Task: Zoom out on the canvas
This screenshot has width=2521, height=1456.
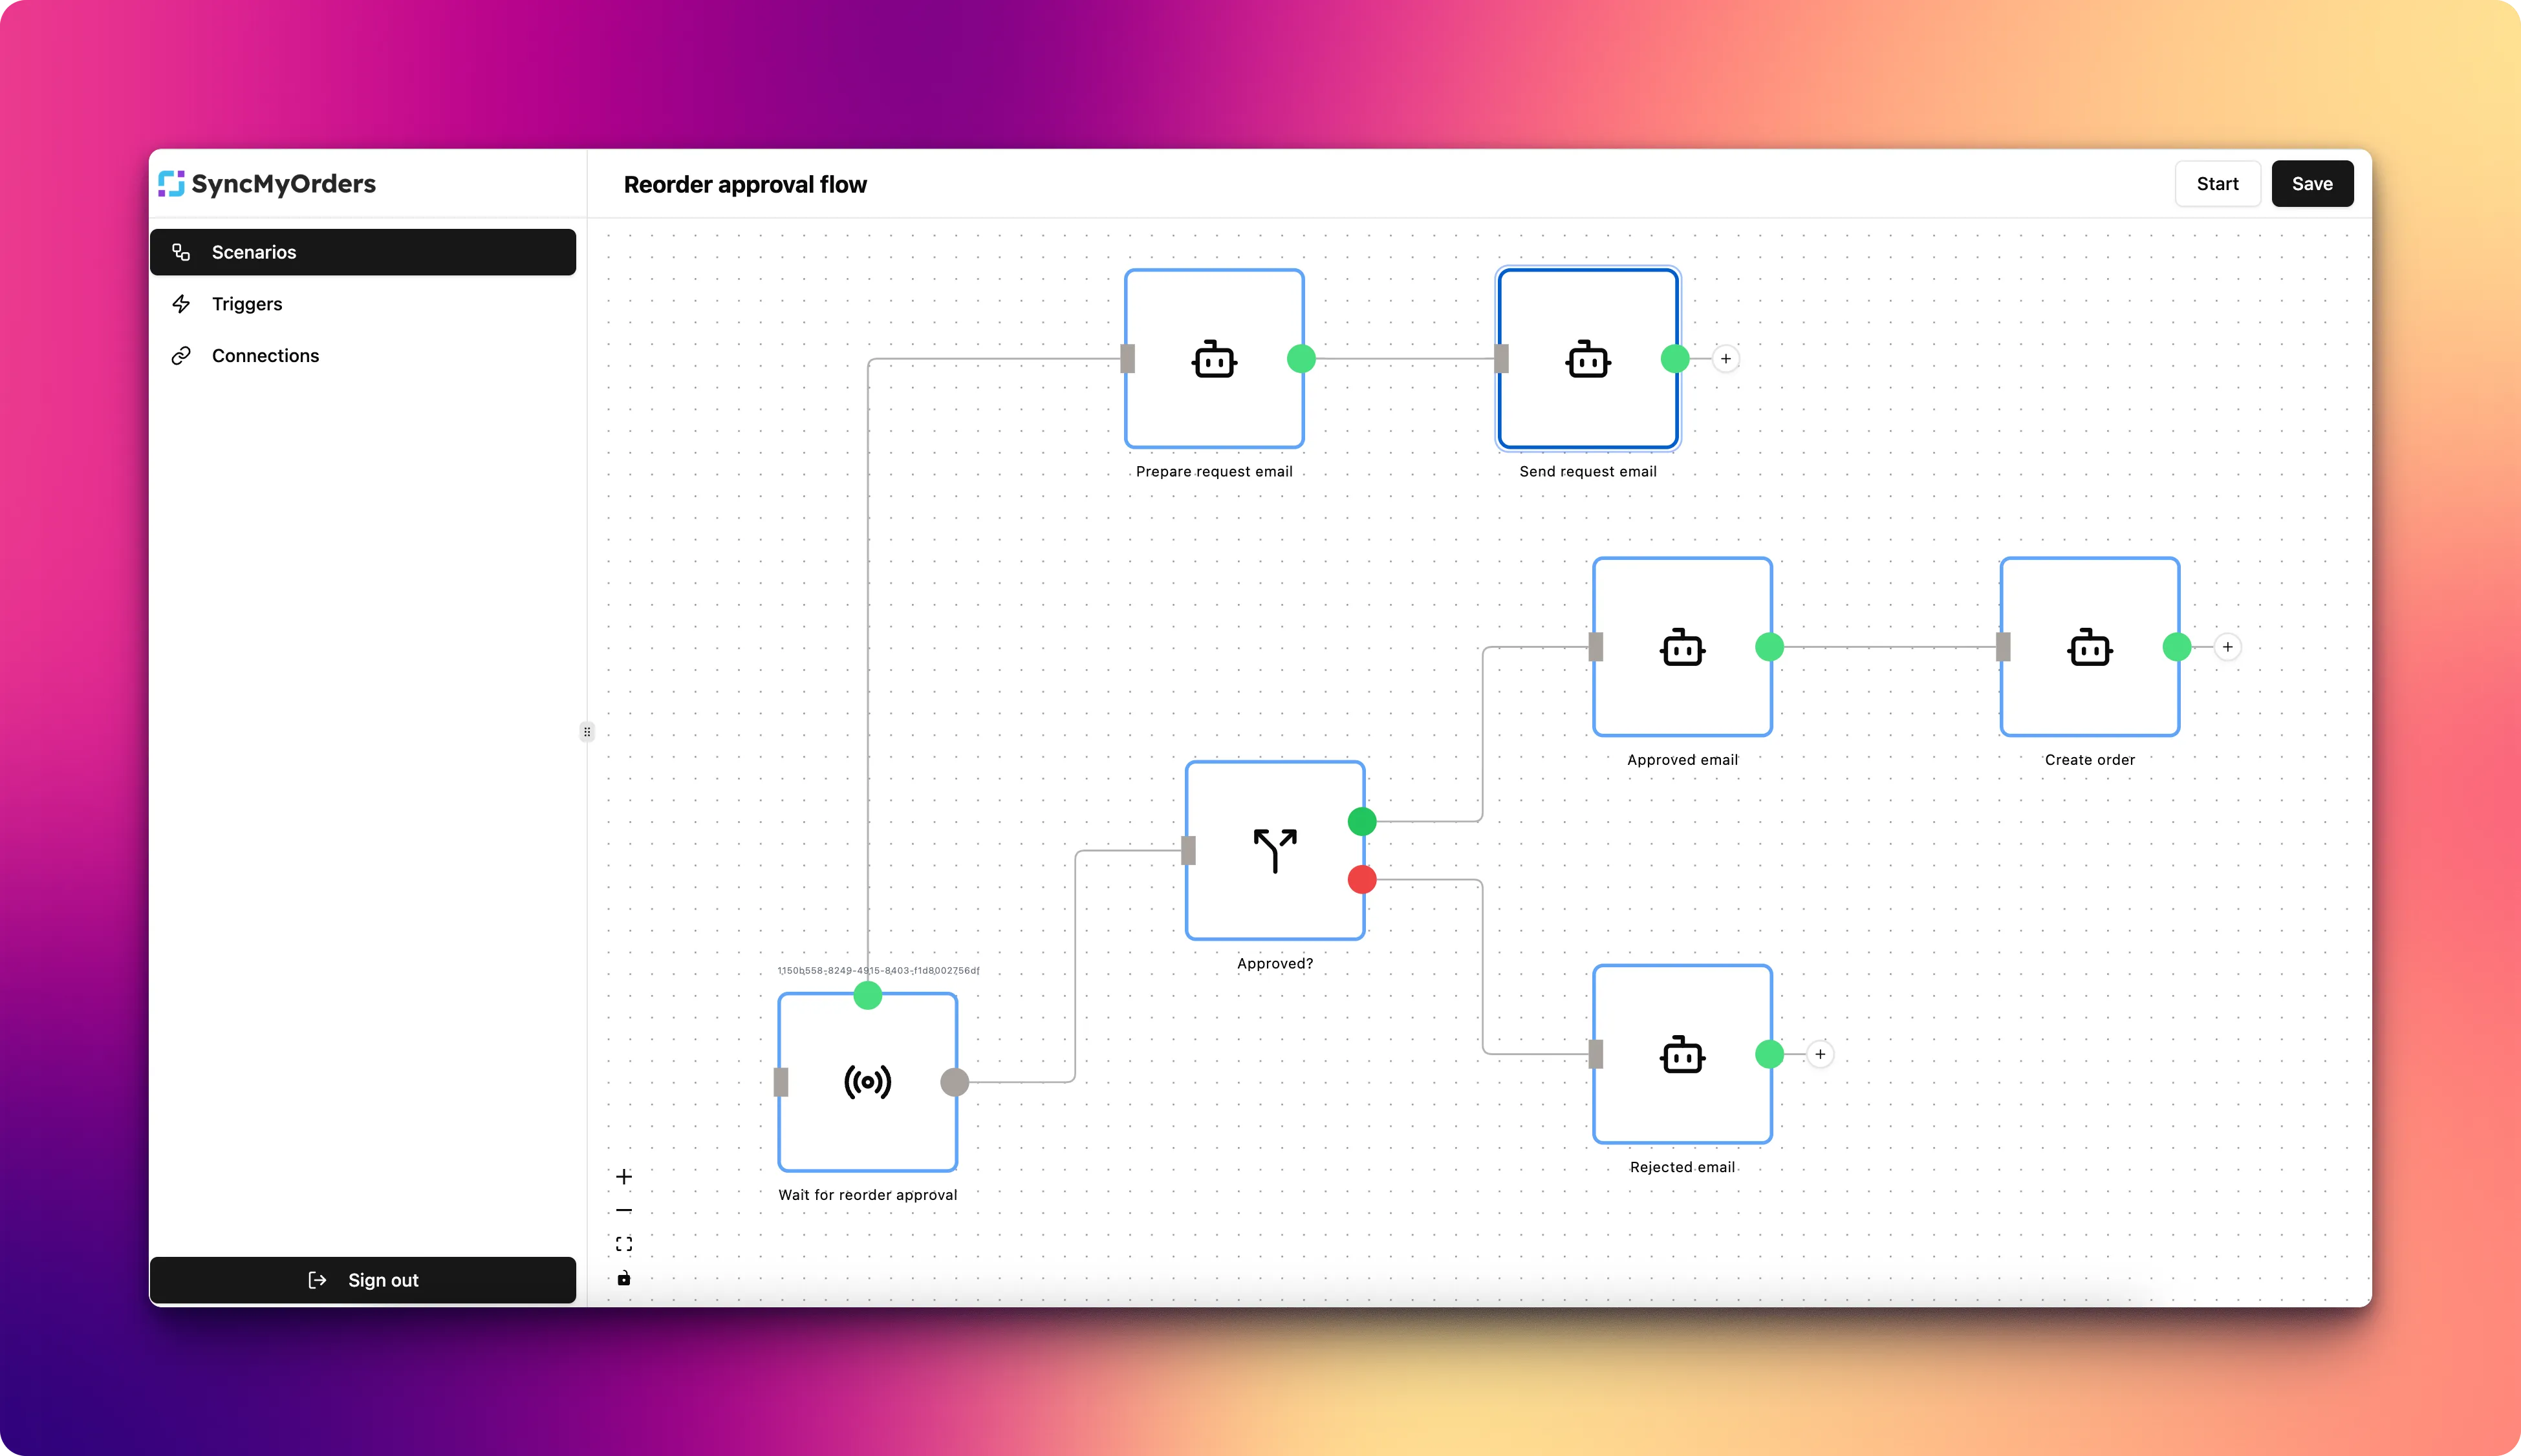Action: coord(624,1211)
